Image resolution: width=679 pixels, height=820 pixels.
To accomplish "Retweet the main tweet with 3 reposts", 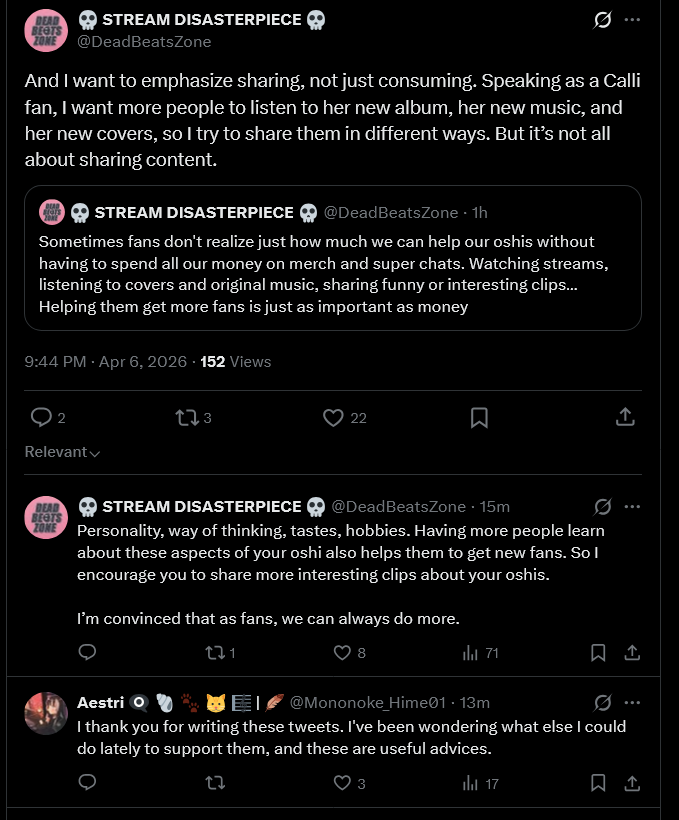I will (x=193, y=417).
